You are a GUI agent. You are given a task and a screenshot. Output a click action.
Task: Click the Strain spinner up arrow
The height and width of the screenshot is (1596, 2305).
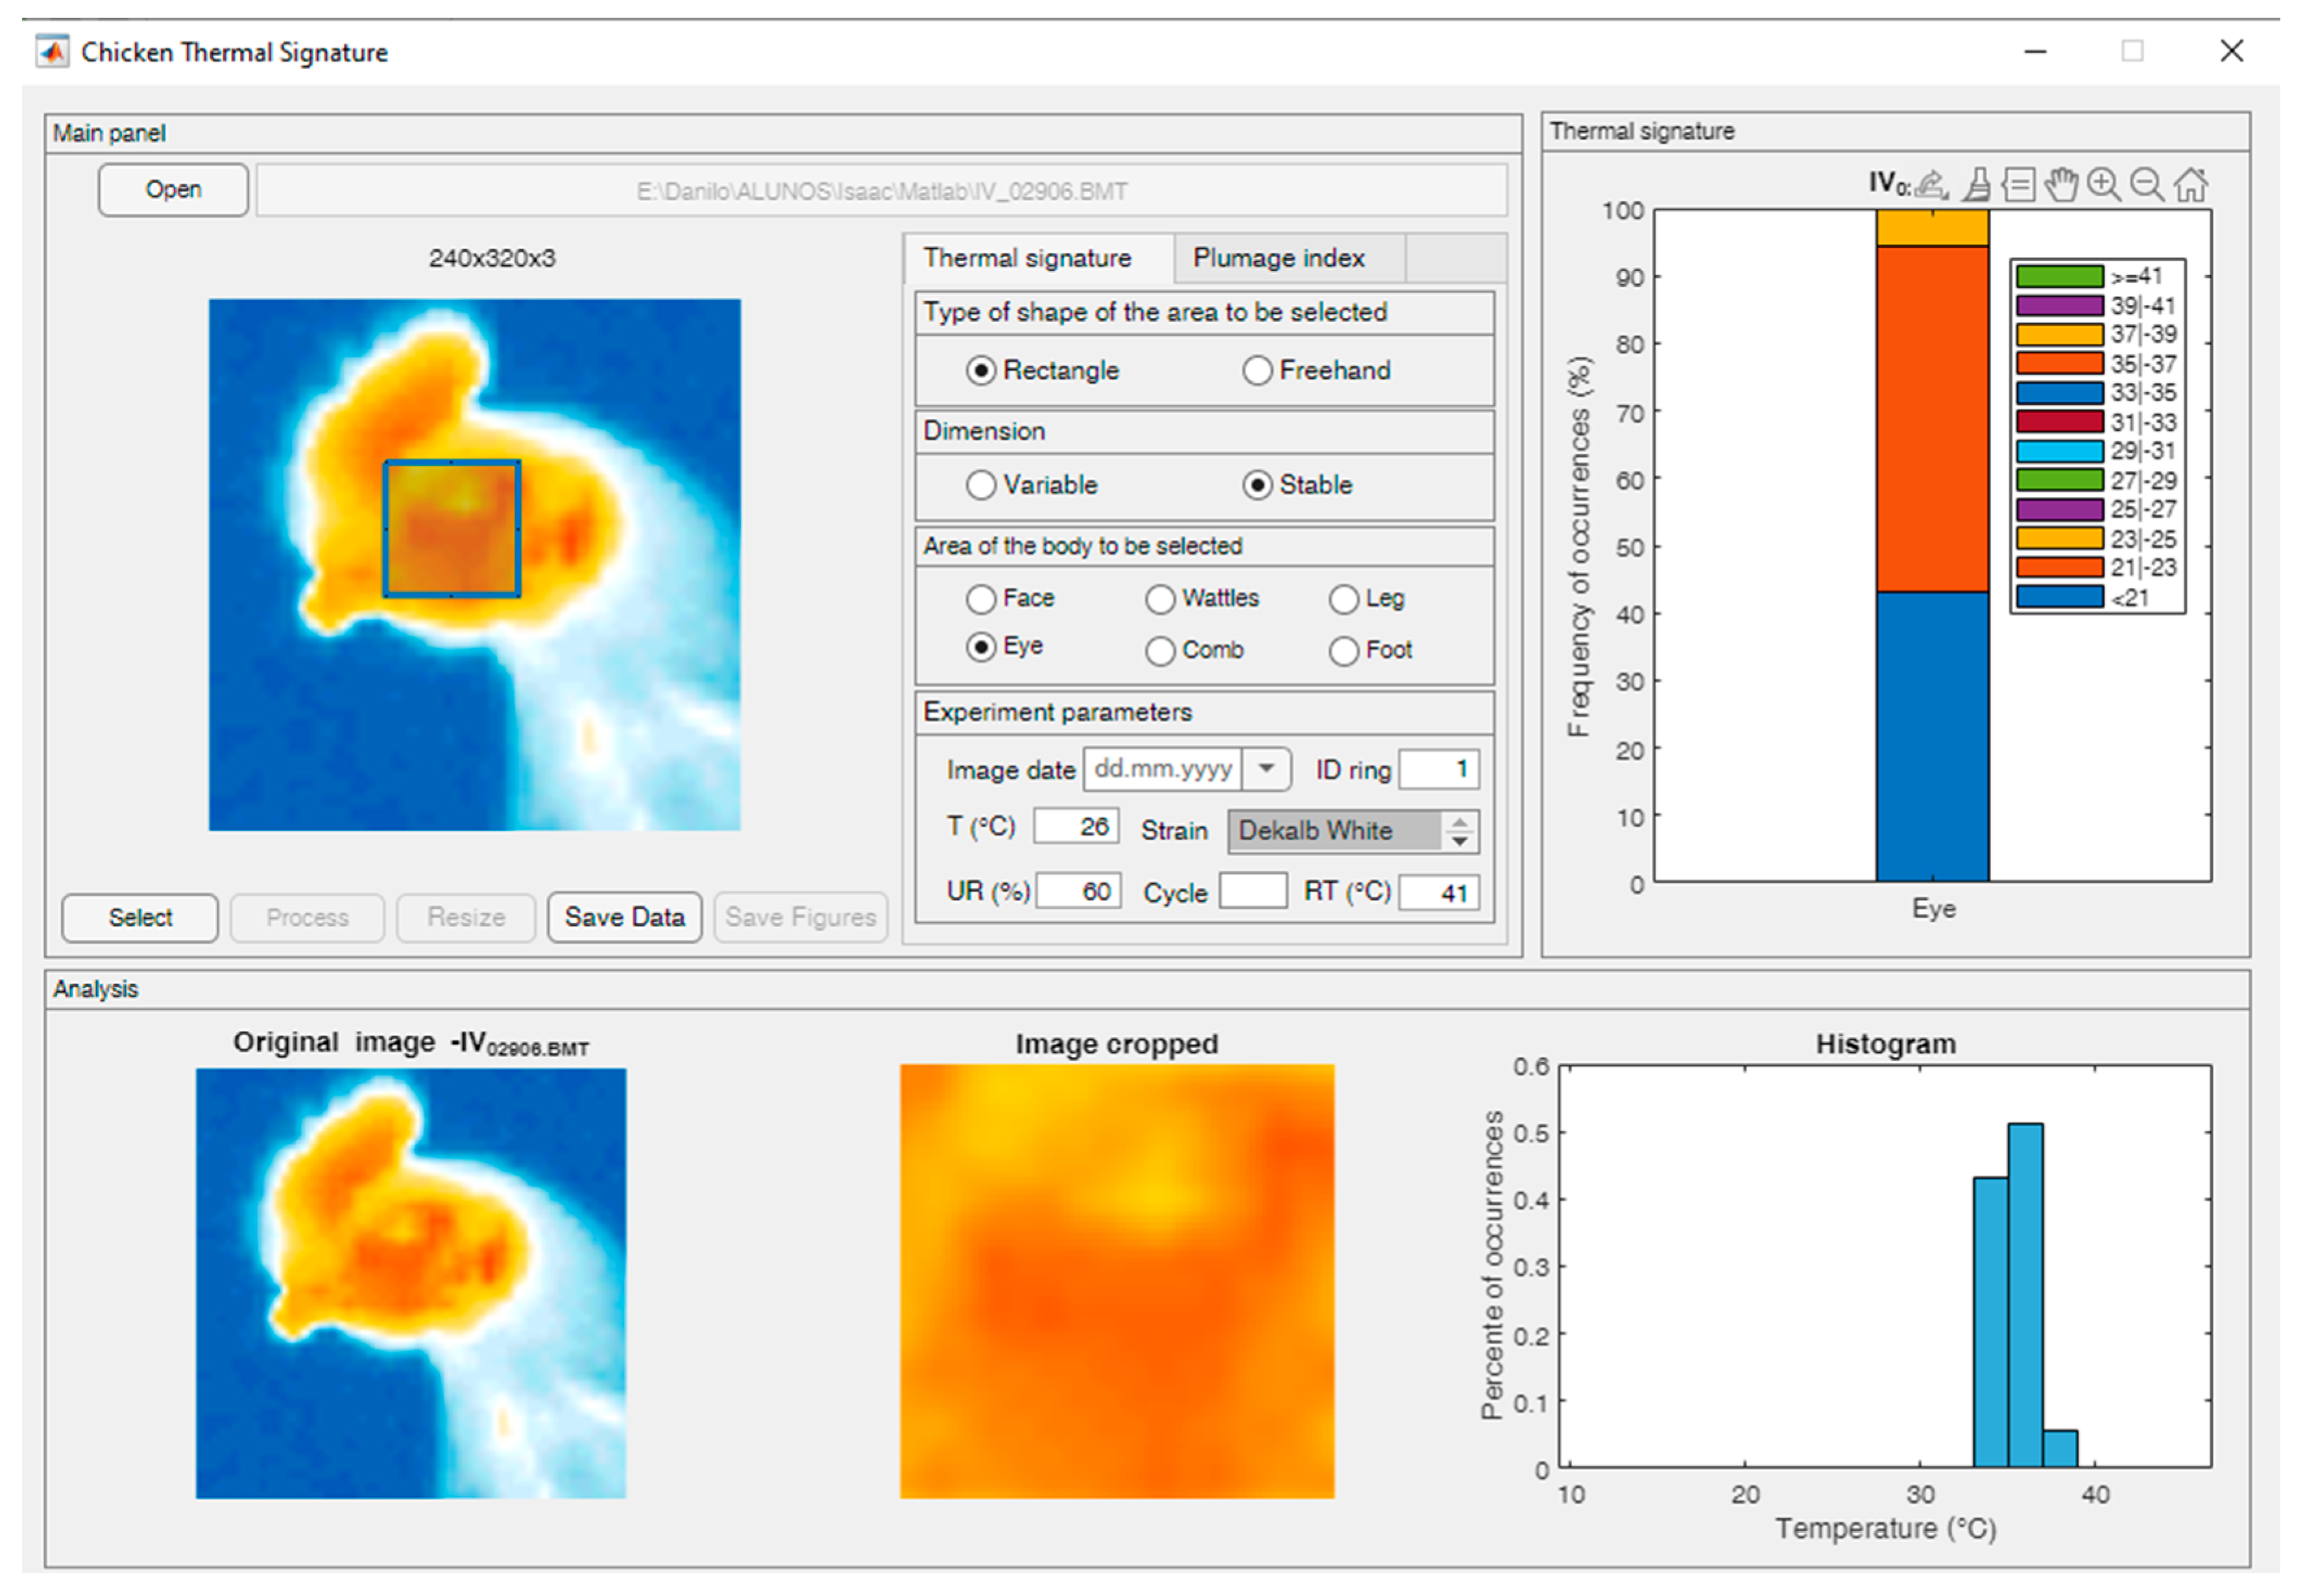click(x=1460, y=822)
